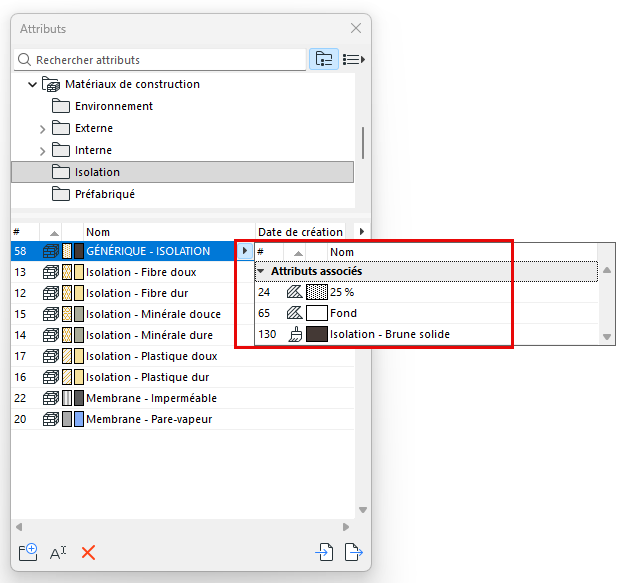Image resolution: width=626 pixels, height=583 pixels.
Task: Create a new folder with plus icon
Action: [x=28, y=553]
